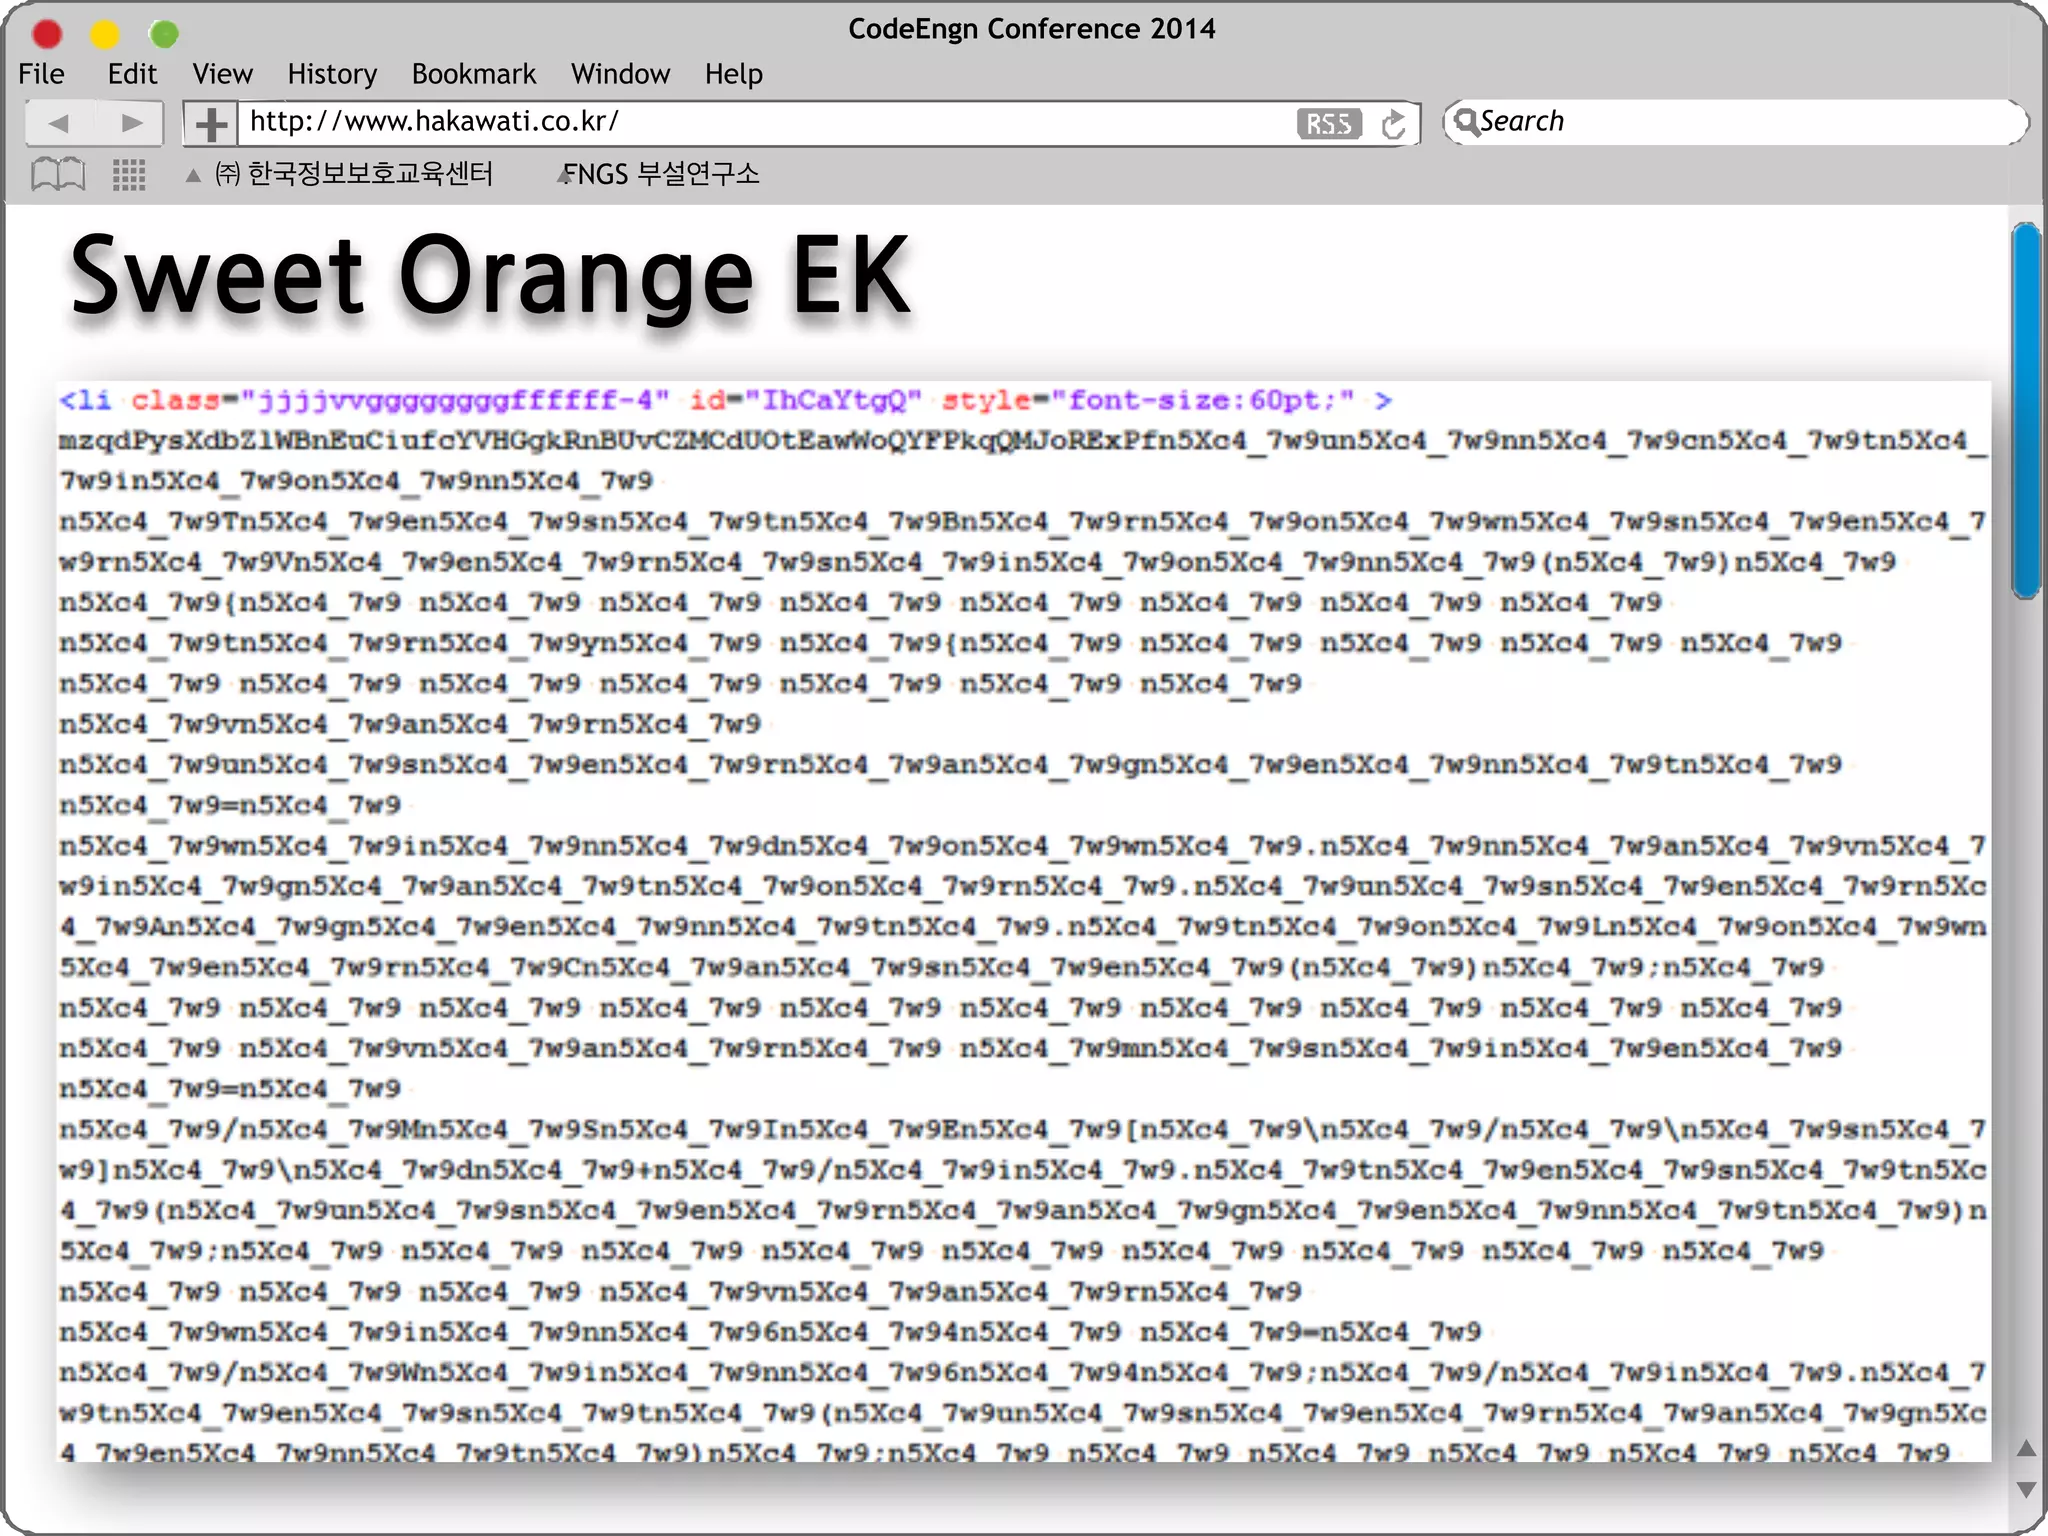Click the <li opening tag text
Screen dimensions: 2048x1536
[x=85, y=400]
